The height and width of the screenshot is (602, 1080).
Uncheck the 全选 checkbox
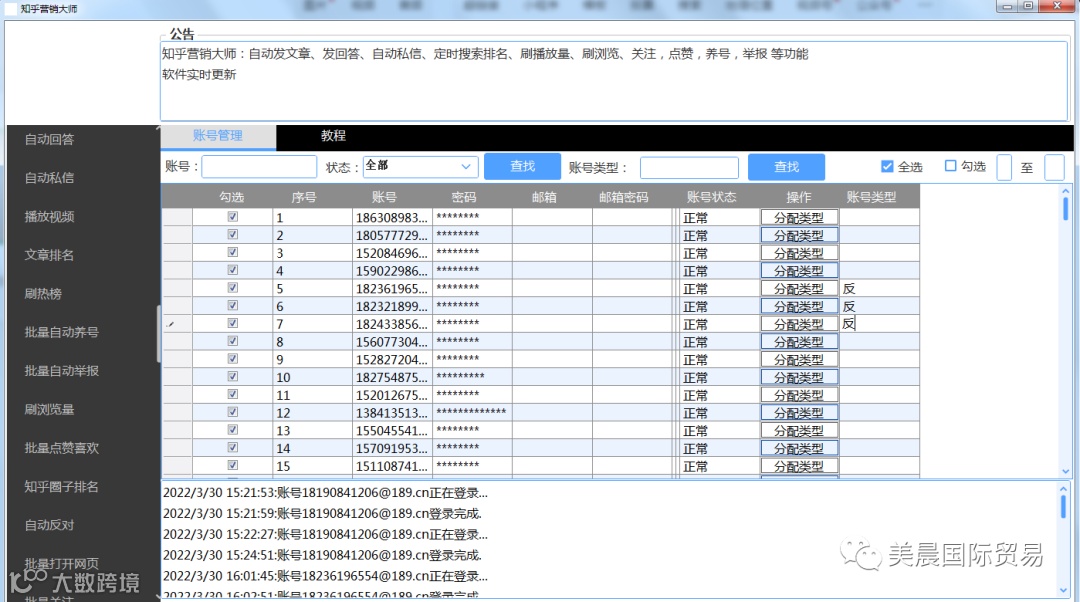887,166
